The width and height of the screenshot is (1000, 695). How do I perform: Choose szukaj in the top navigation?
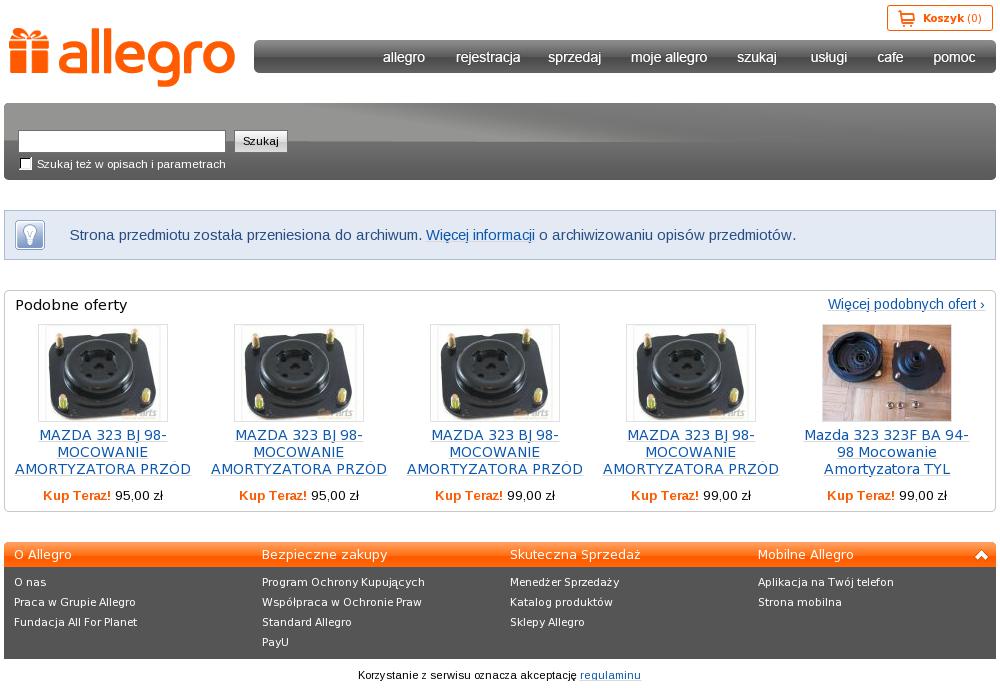click(x=757, y=57)
